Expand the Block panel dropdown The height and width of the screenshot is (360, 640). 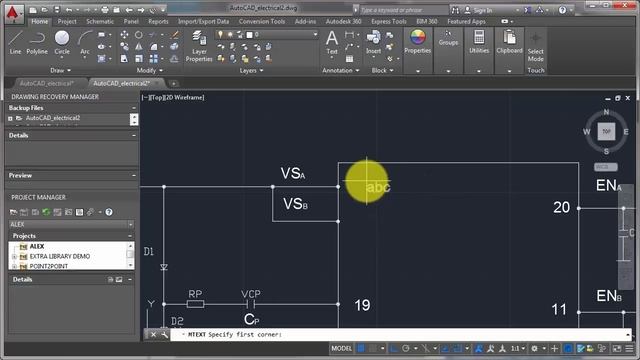(382, 71)
